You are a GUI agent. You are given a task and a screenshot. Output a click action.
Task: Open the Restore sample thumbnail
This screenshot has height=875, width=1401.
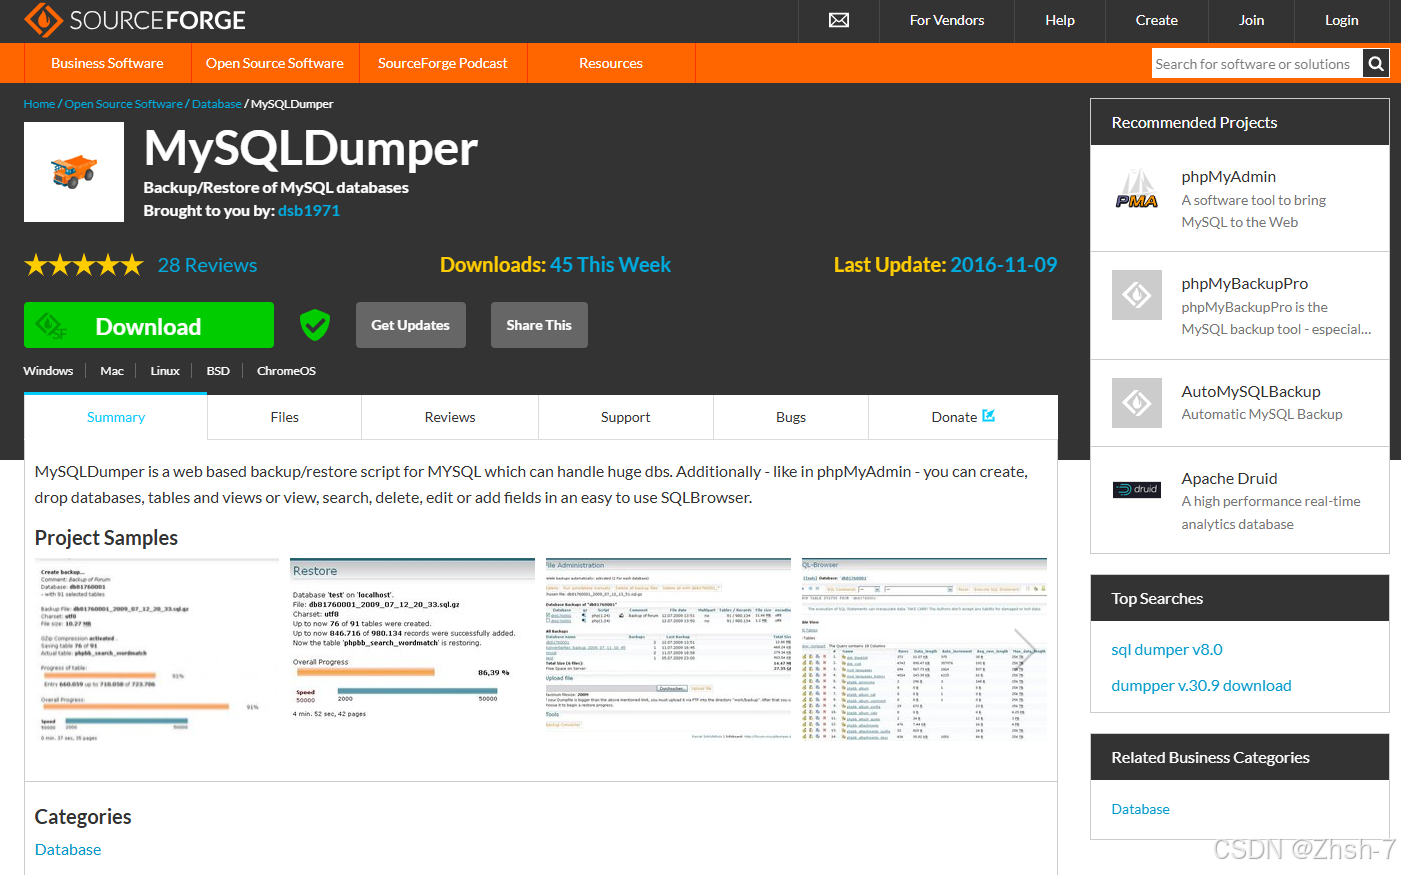pyautogui.click(x=412, y=650)
